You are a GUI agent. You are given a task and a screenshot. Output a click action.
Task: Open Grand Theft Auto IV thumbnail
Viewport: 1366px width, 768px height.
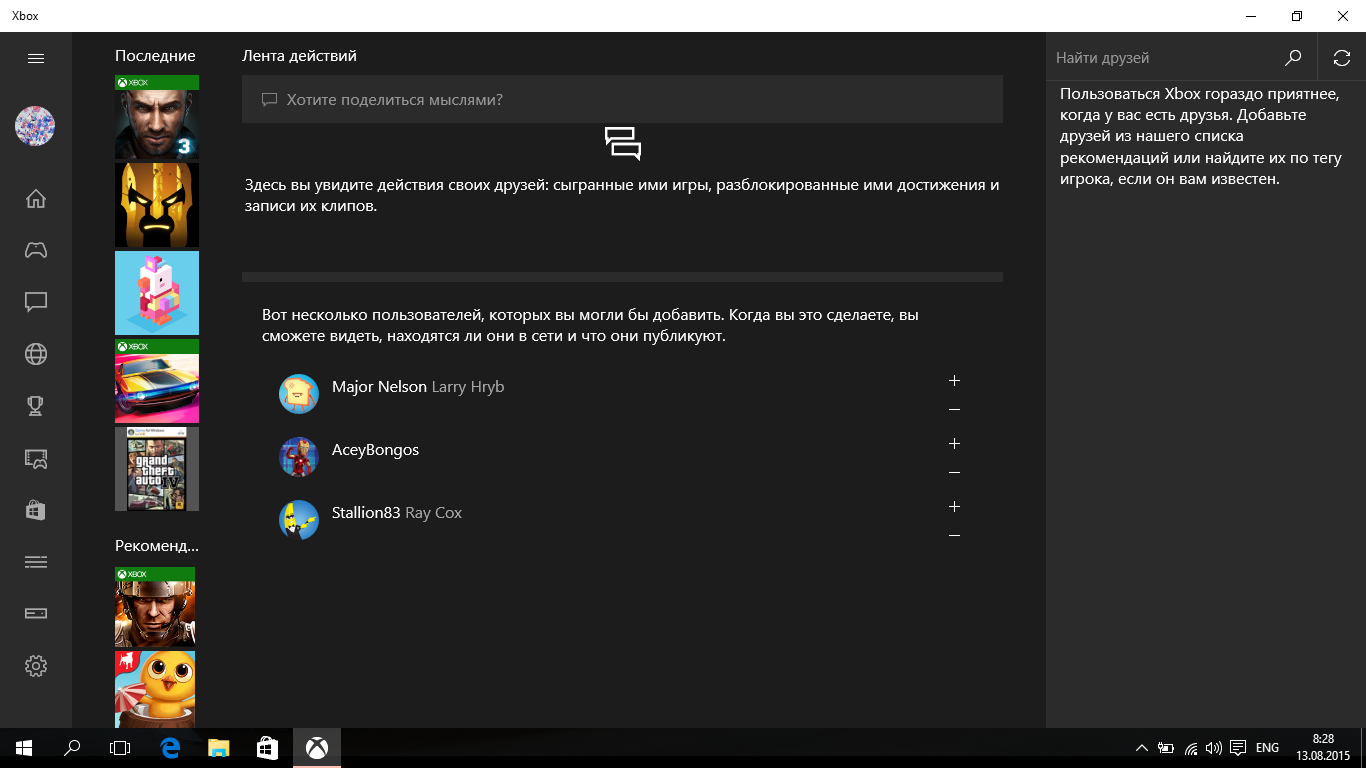pyautogui.click(x=157, y=469)
